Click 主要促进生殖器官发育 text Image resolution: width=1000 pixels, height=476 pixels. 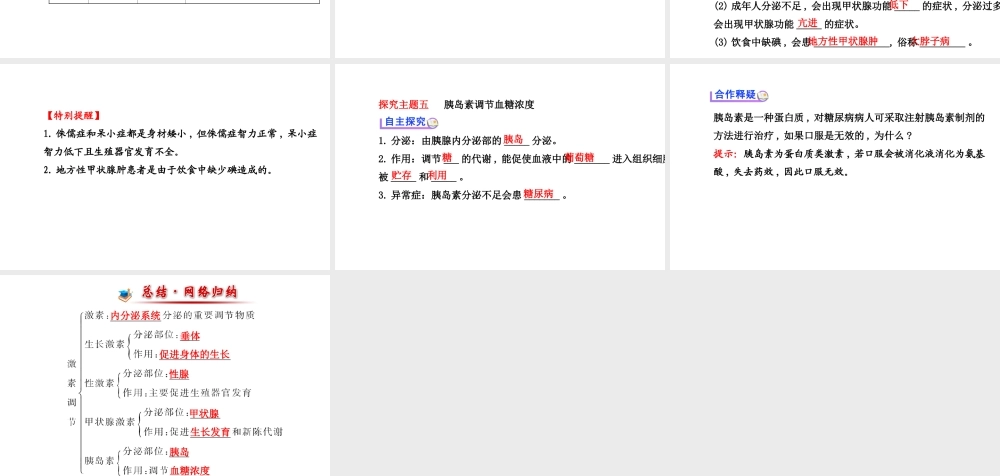(201, 392)
